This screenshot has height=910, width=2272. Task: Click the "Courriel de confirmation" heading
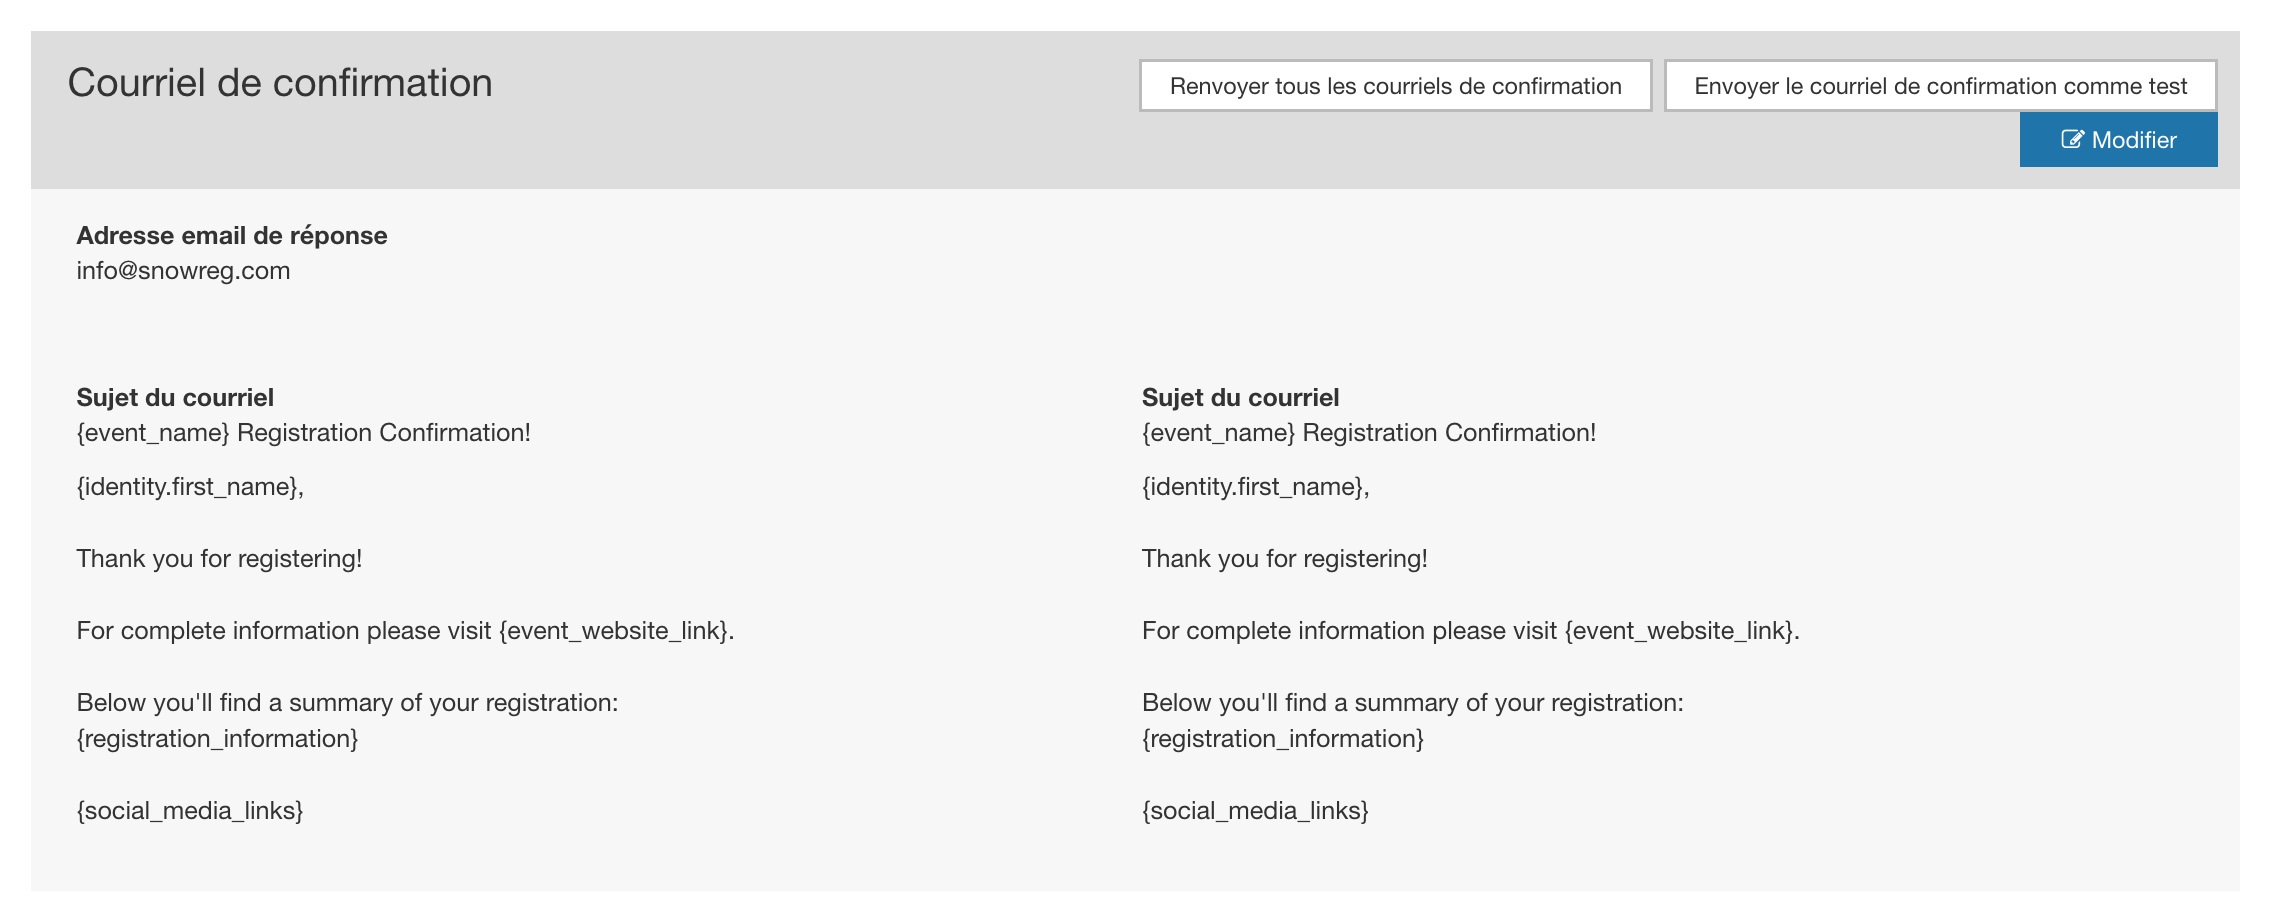pos(280,83)
